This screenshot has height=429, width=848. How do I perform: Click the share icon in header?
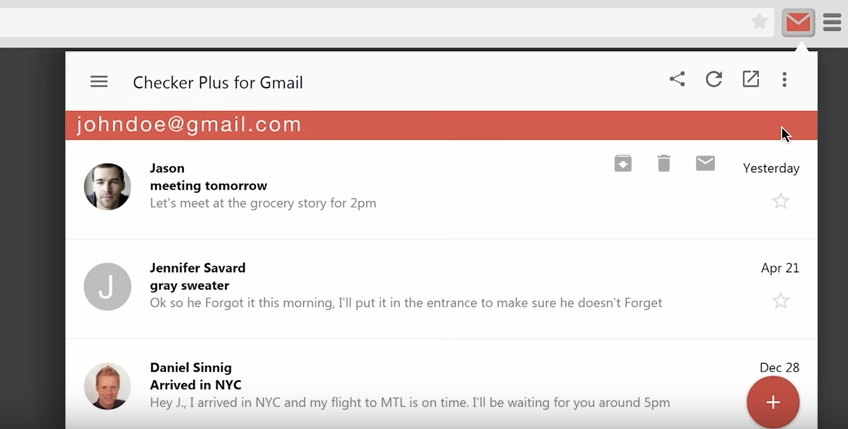[677, 79]
